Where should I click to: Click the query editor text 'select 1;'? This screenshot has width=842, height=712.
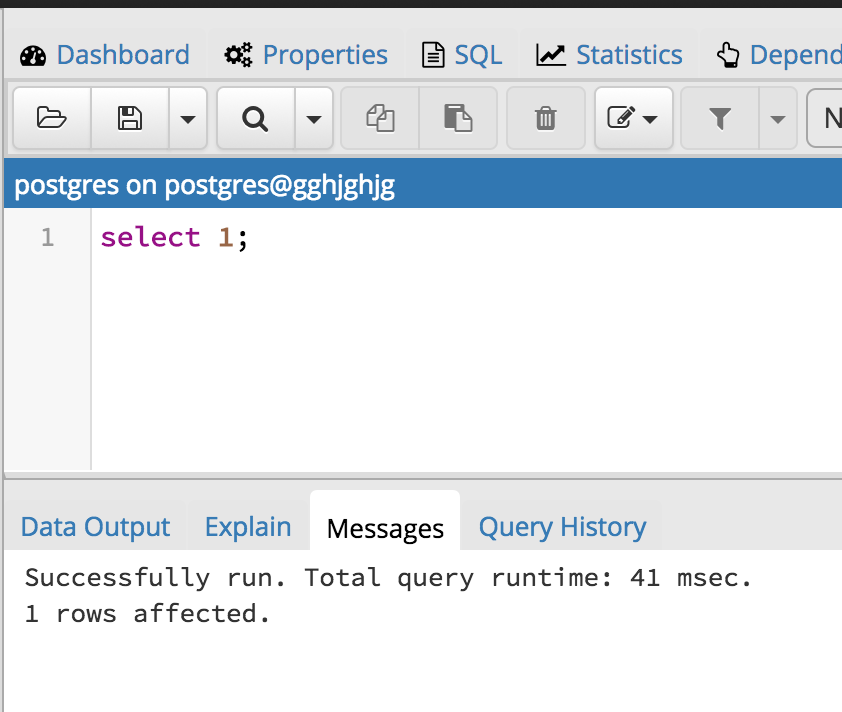[174, 238]
